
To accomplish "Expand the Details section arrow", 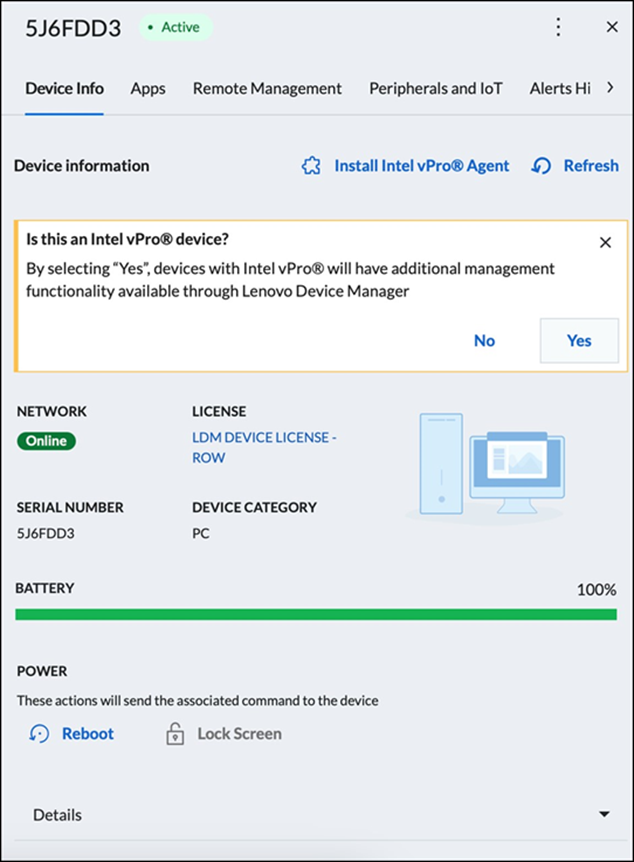I will tap(604, 814).
